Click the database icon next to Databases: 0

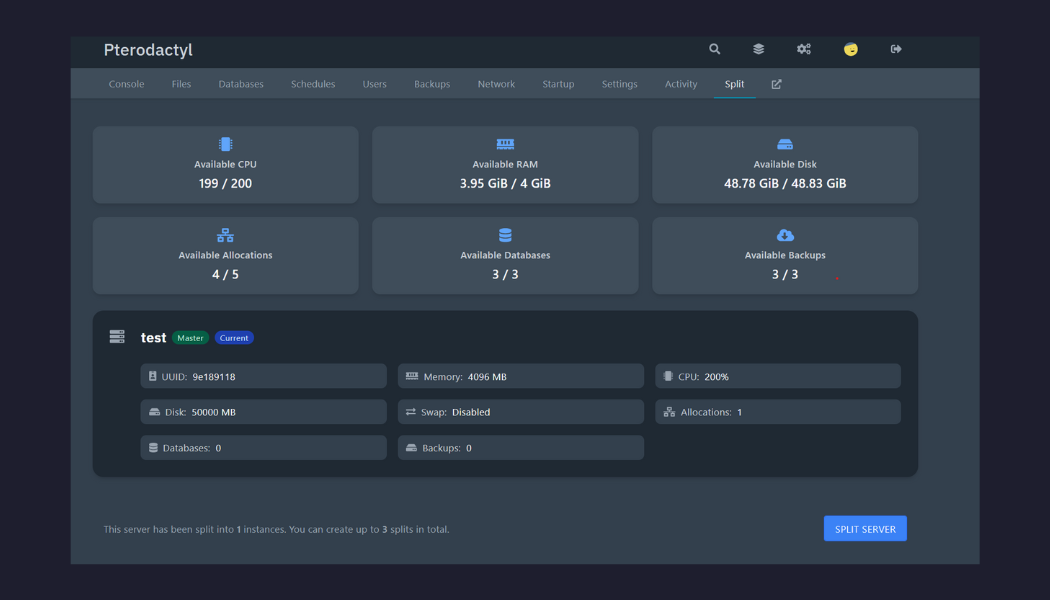(x=153, y=447)
